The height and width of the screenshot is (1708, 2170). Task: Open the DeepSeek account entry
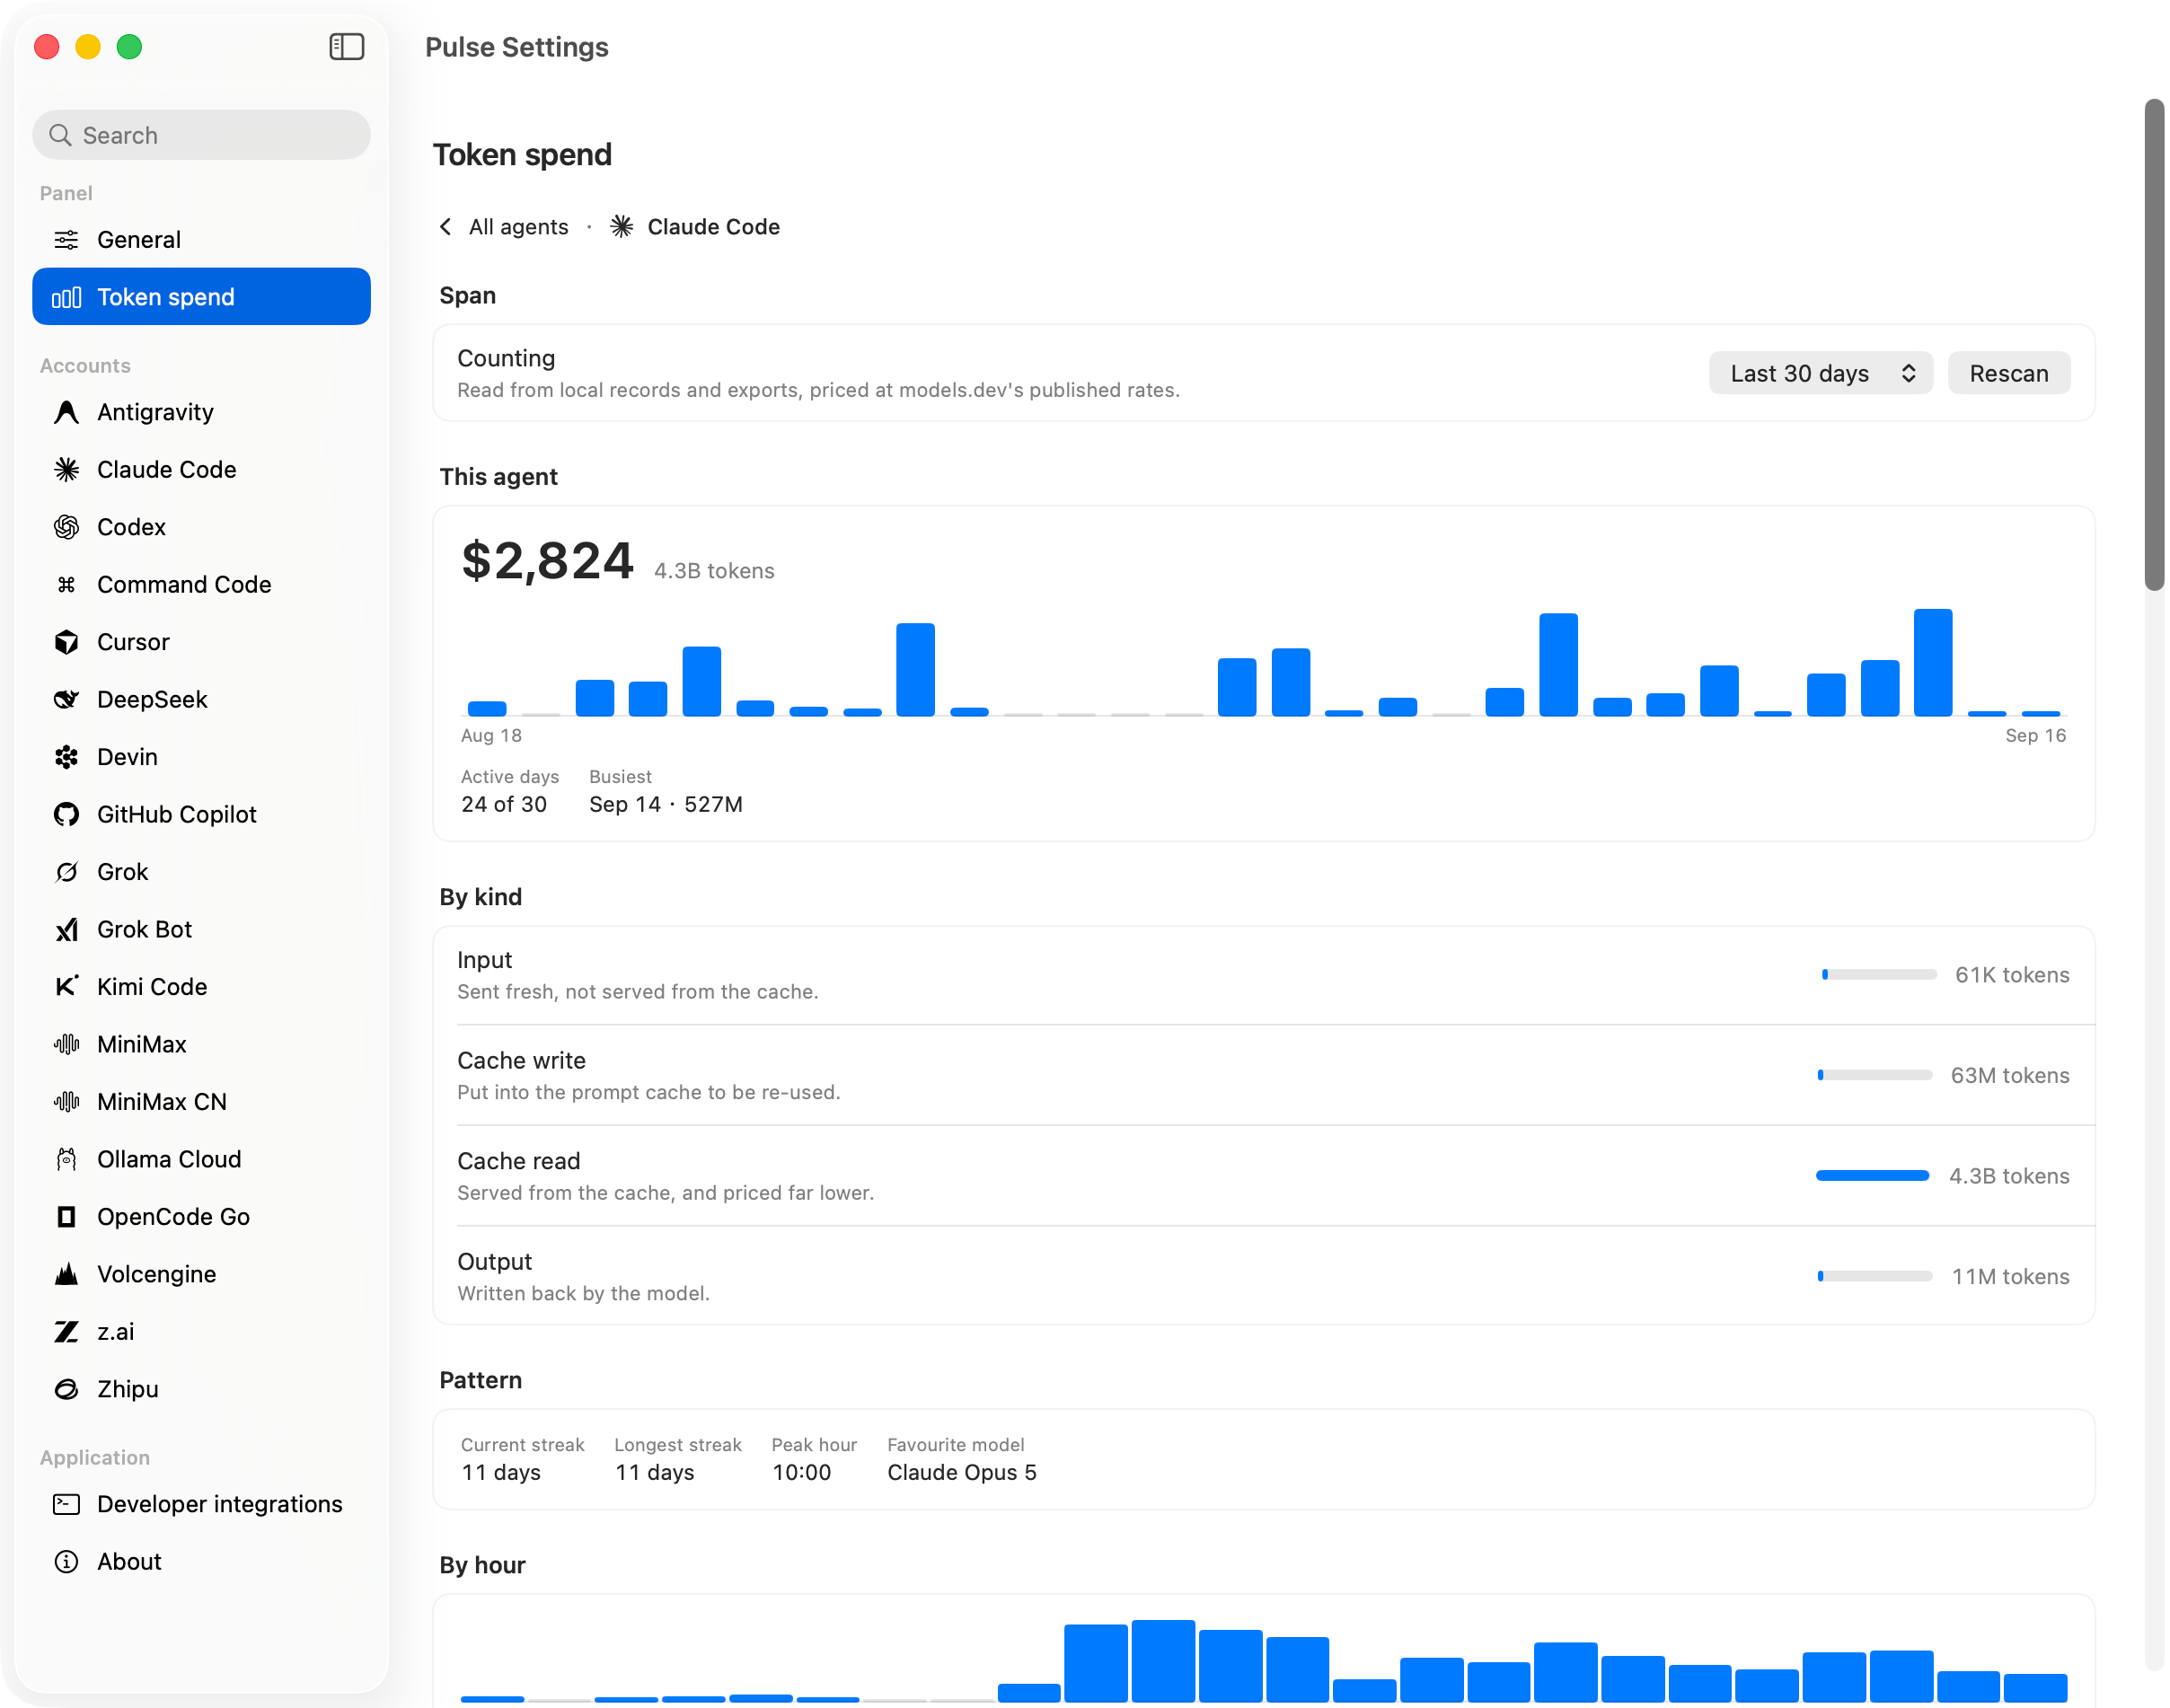(201, 699)
